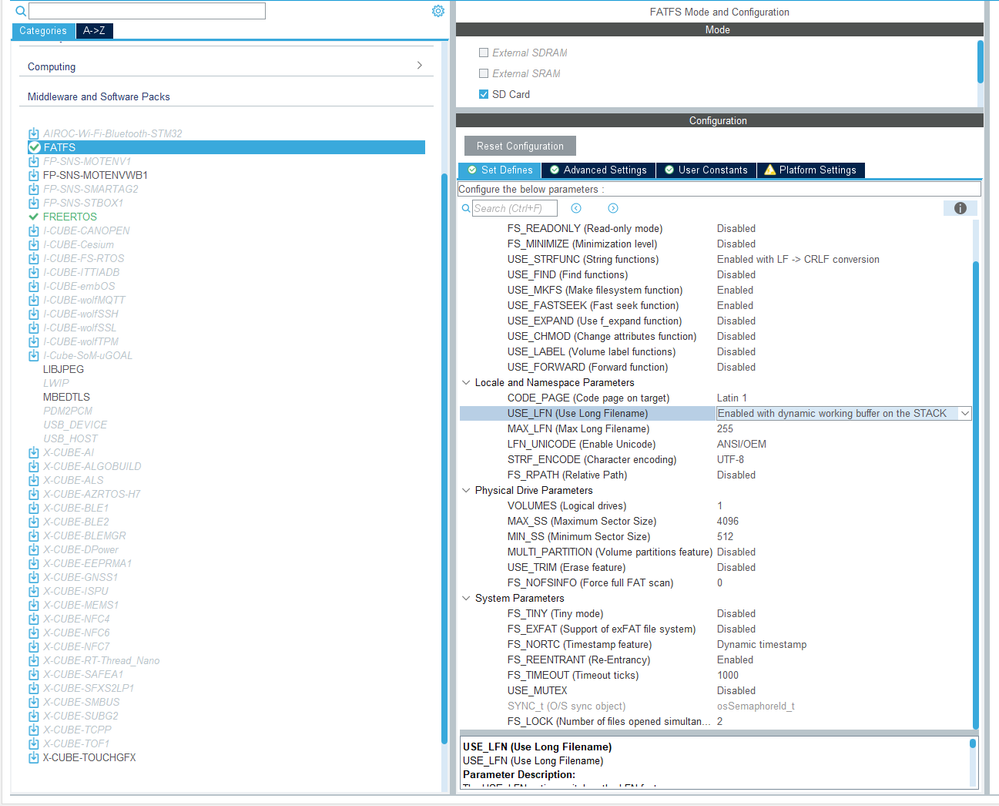Screen dimensions: 999x806
Task: Uncheck the SD Card checkbox
Action: pyautogui.click(x=484, y=94)
